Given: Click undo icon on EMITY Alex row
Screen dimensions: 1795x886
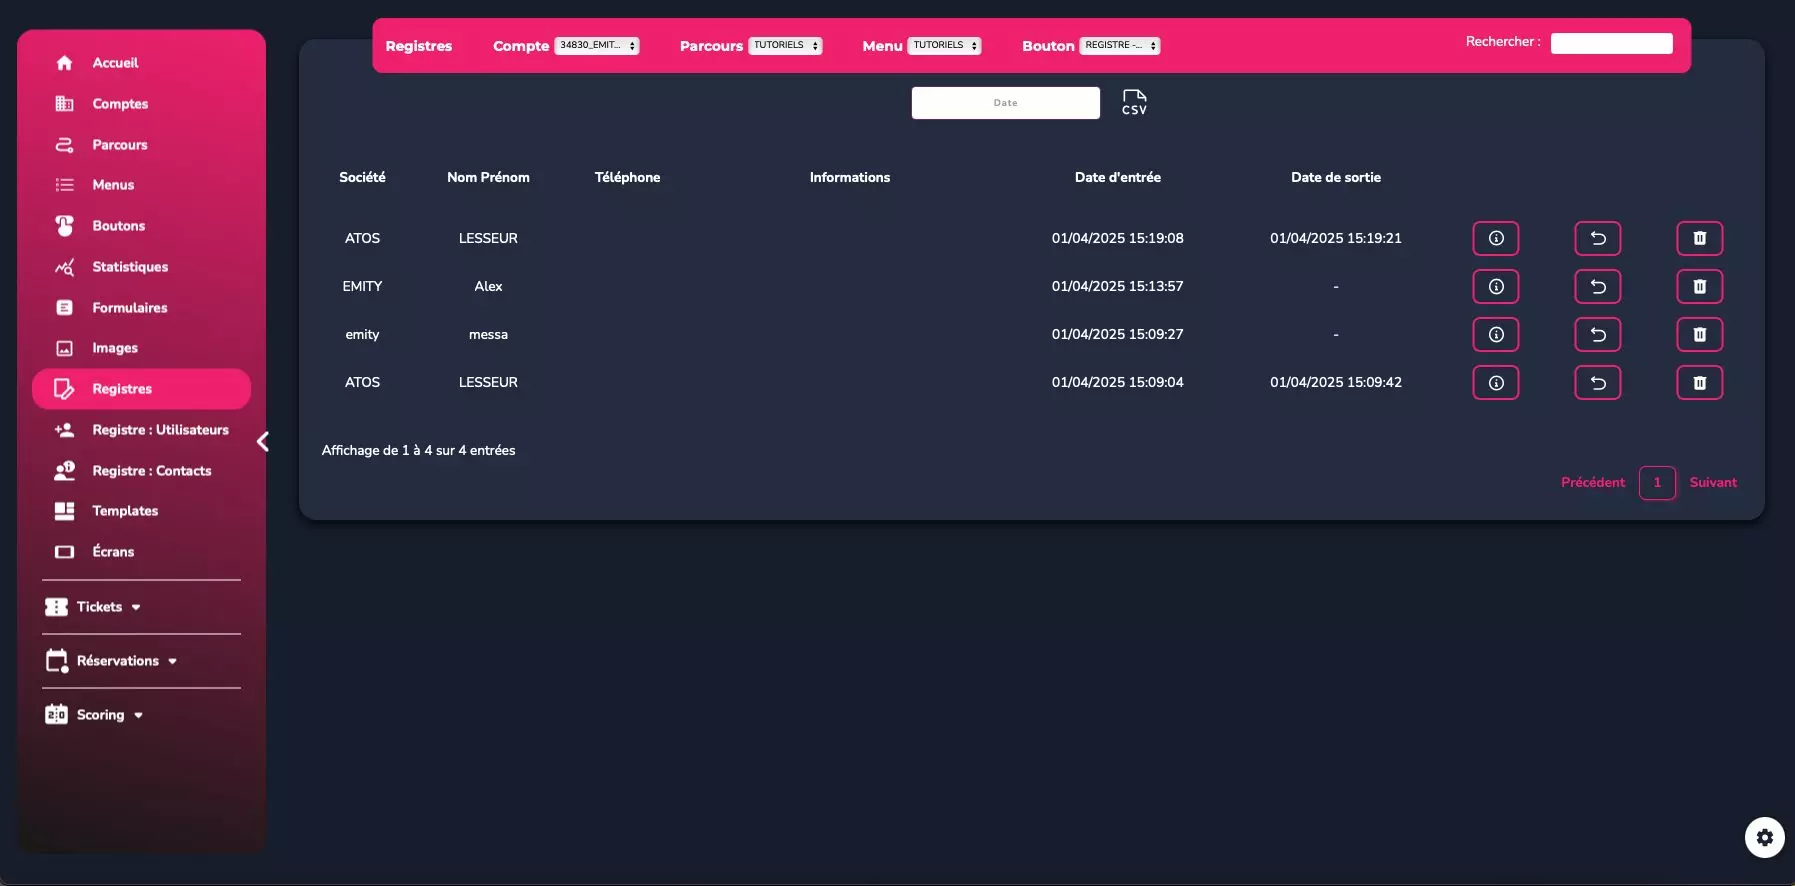Looking at the screenshot, I should 1597,286.
